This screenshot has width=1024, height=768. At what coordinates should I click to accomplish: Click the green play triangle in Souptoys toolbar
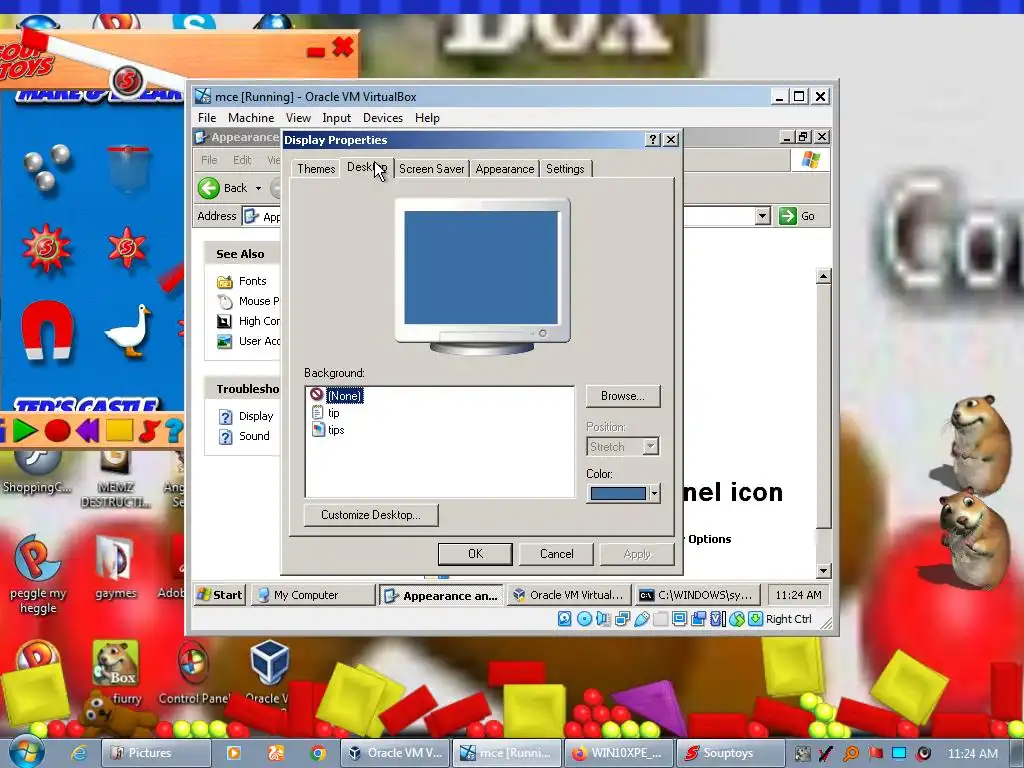coord(25,430)
